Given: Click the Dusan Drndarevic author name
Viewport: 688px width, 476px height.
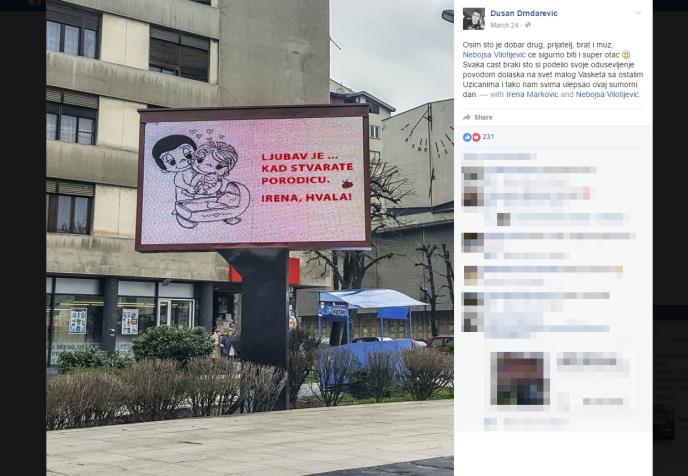Looking at the screenshot, I should [524, 14].
